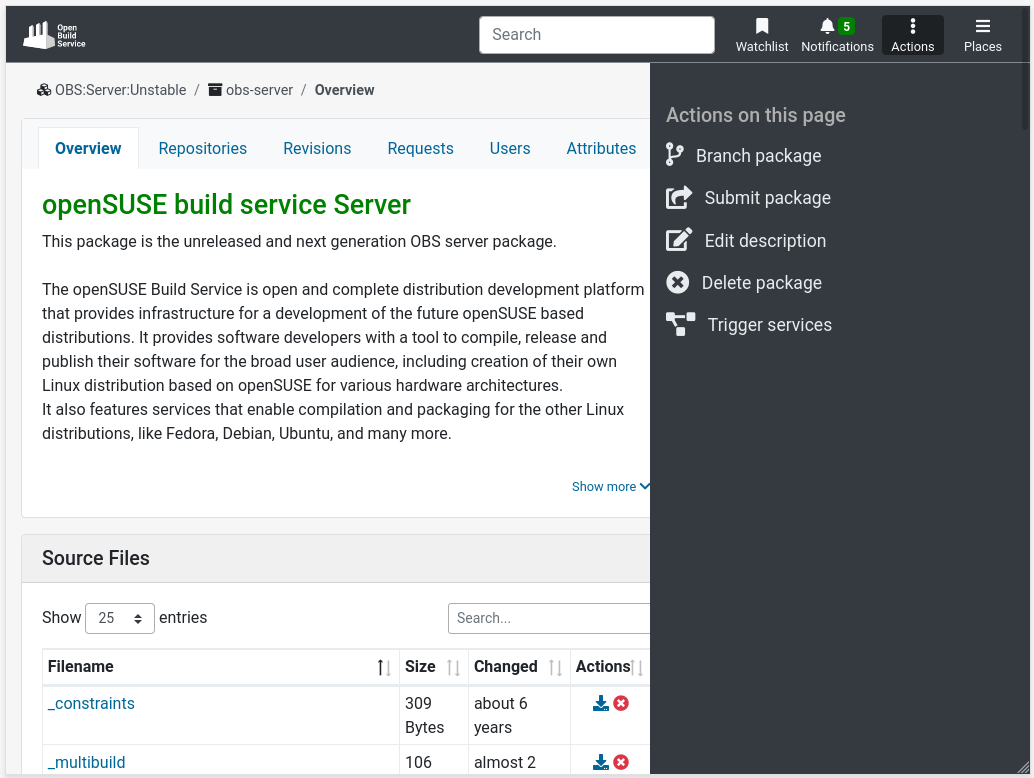Click Branch package action
The width and height of the screenshot is (1034, 778).
point(758,156)
